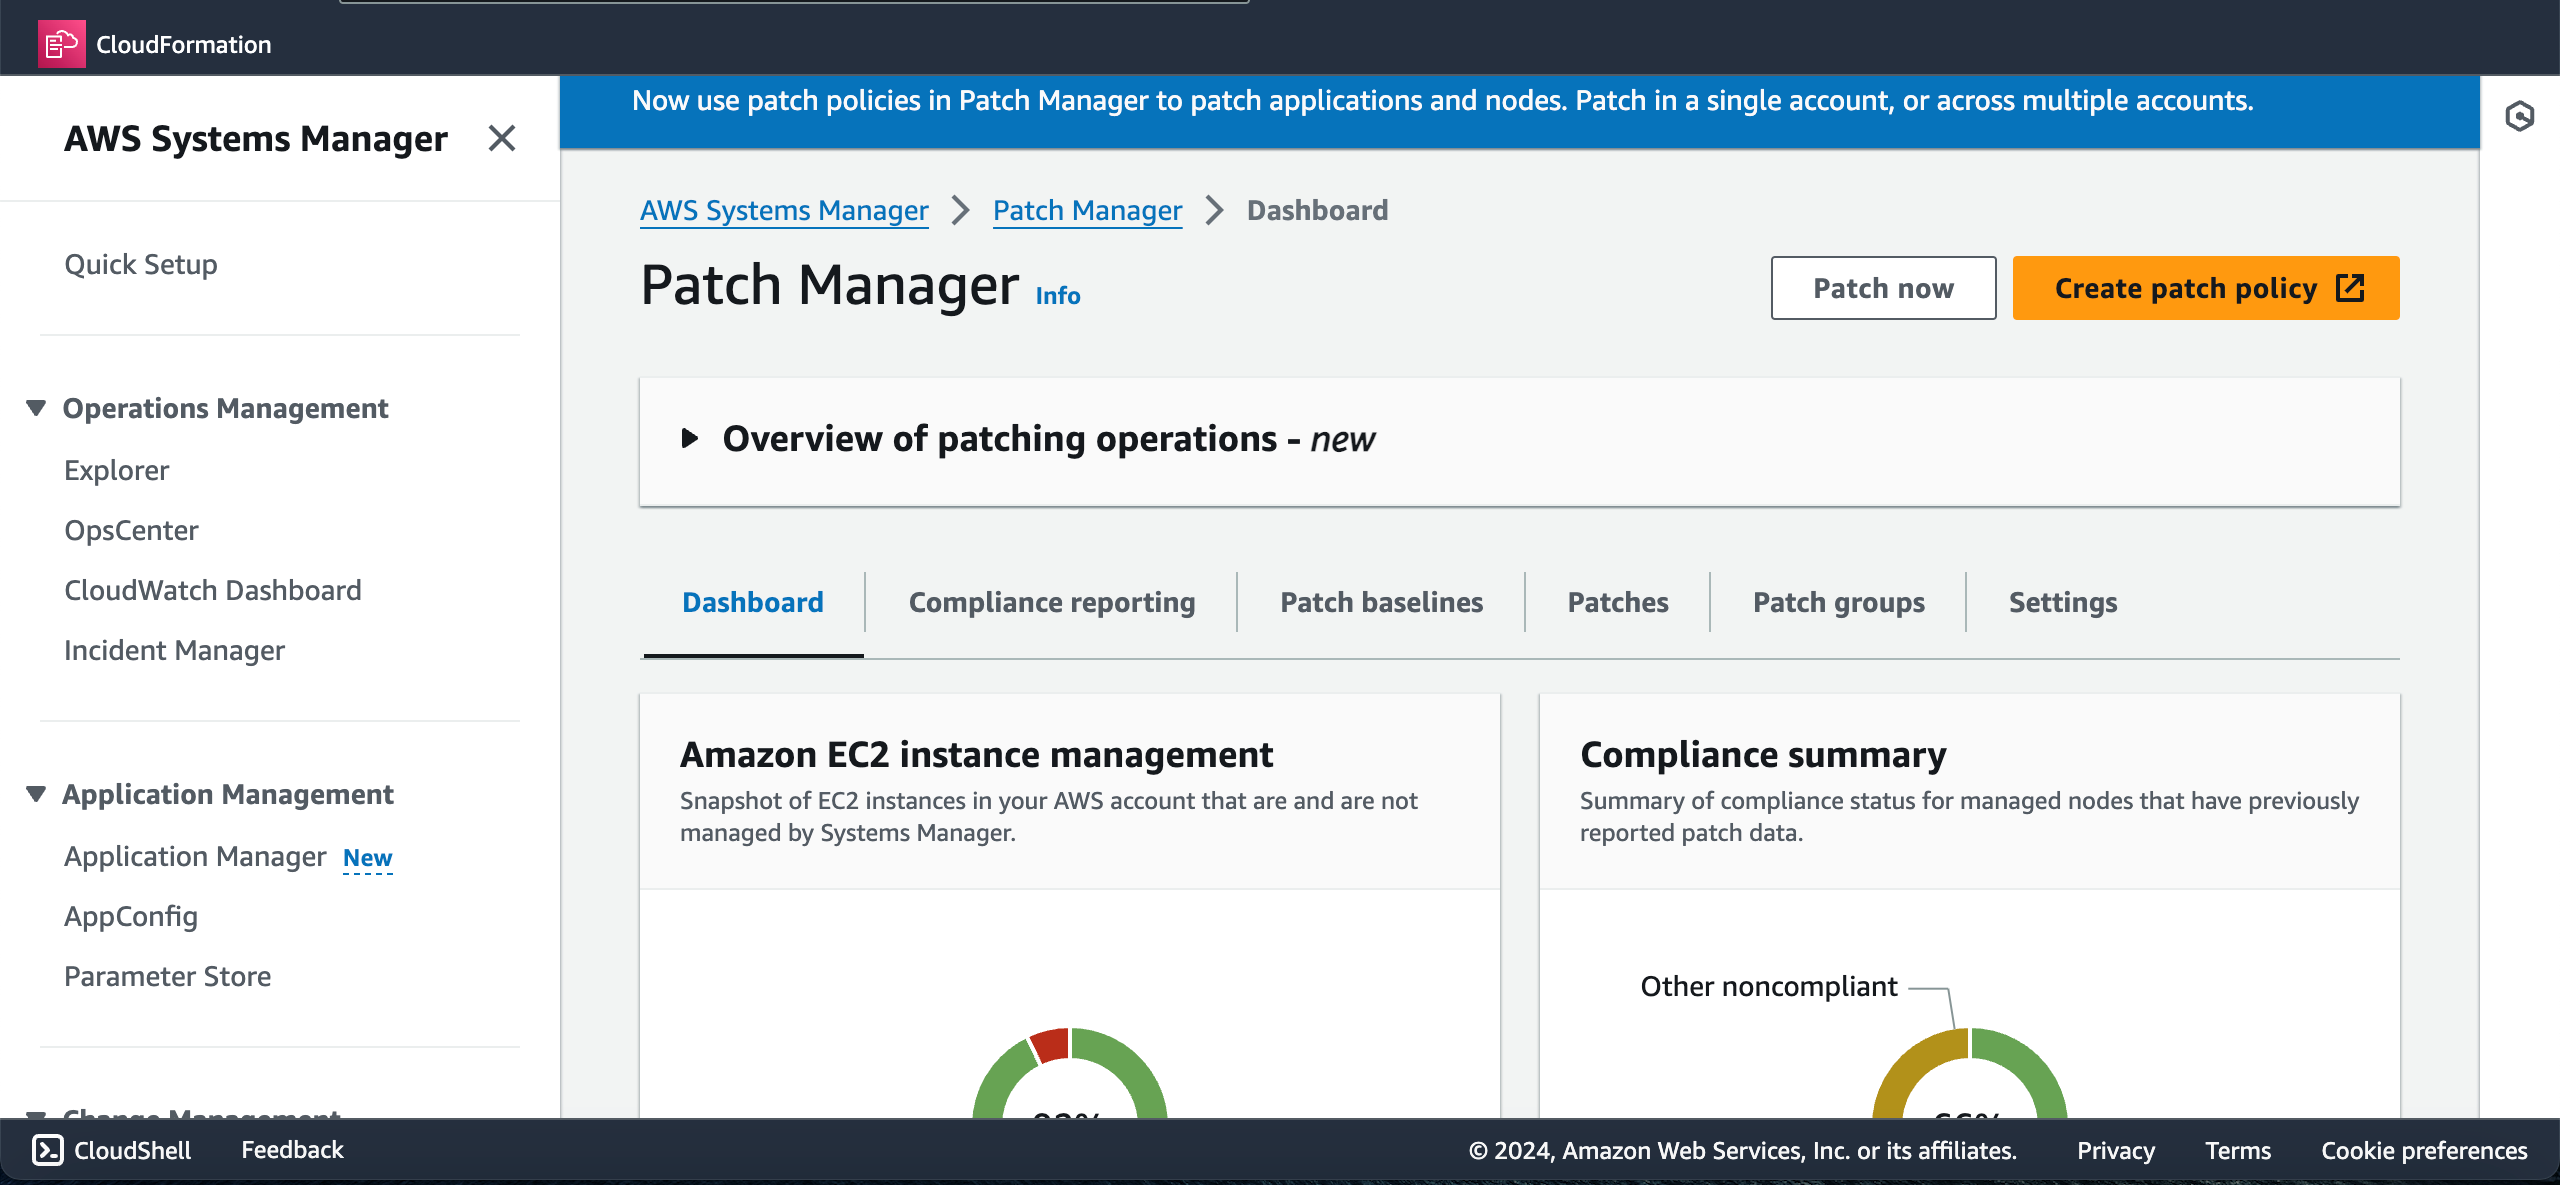Open the Patch baselines tab
This screenshot has width=2560, height=1185.
[x=1381, y=602]
